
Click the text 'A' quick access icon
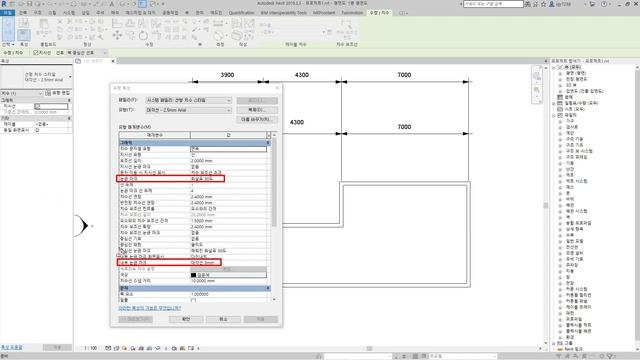click(111, 4)
